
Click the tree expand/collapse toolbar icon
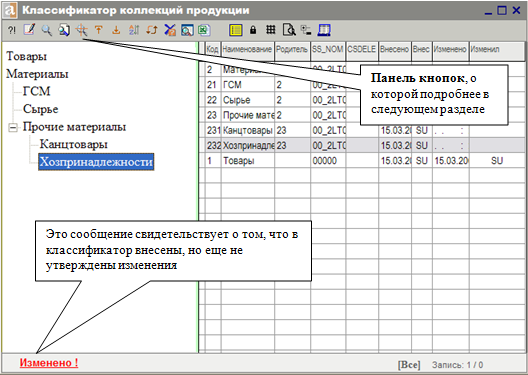pyautogui.click(x=306, y=30)
